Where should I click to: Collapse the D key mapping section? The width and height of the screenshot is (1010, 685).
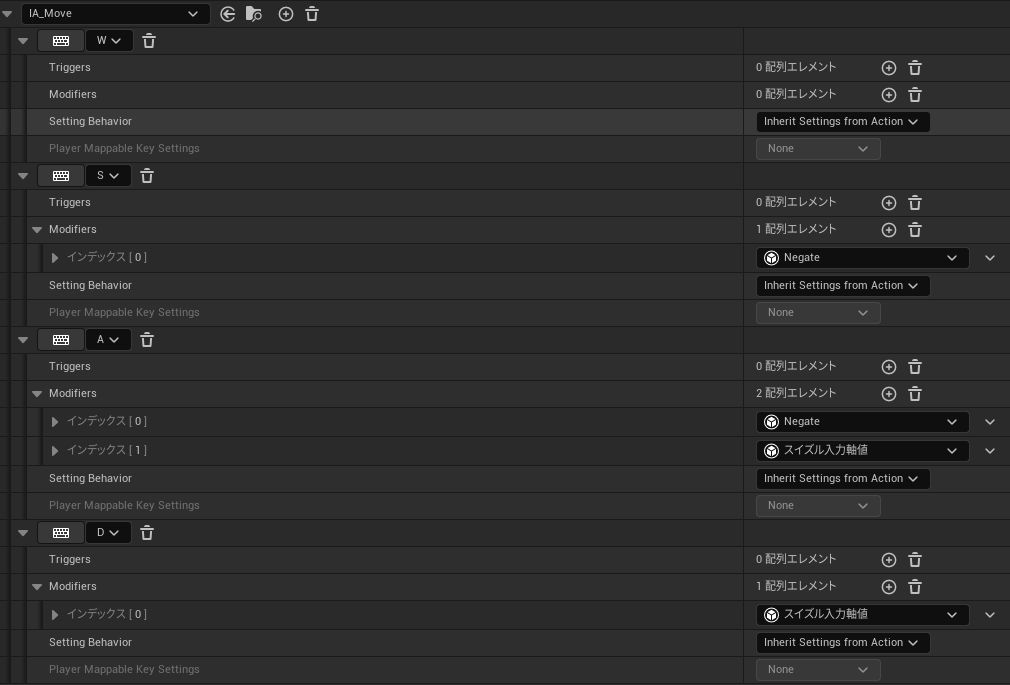click(23, 533)
